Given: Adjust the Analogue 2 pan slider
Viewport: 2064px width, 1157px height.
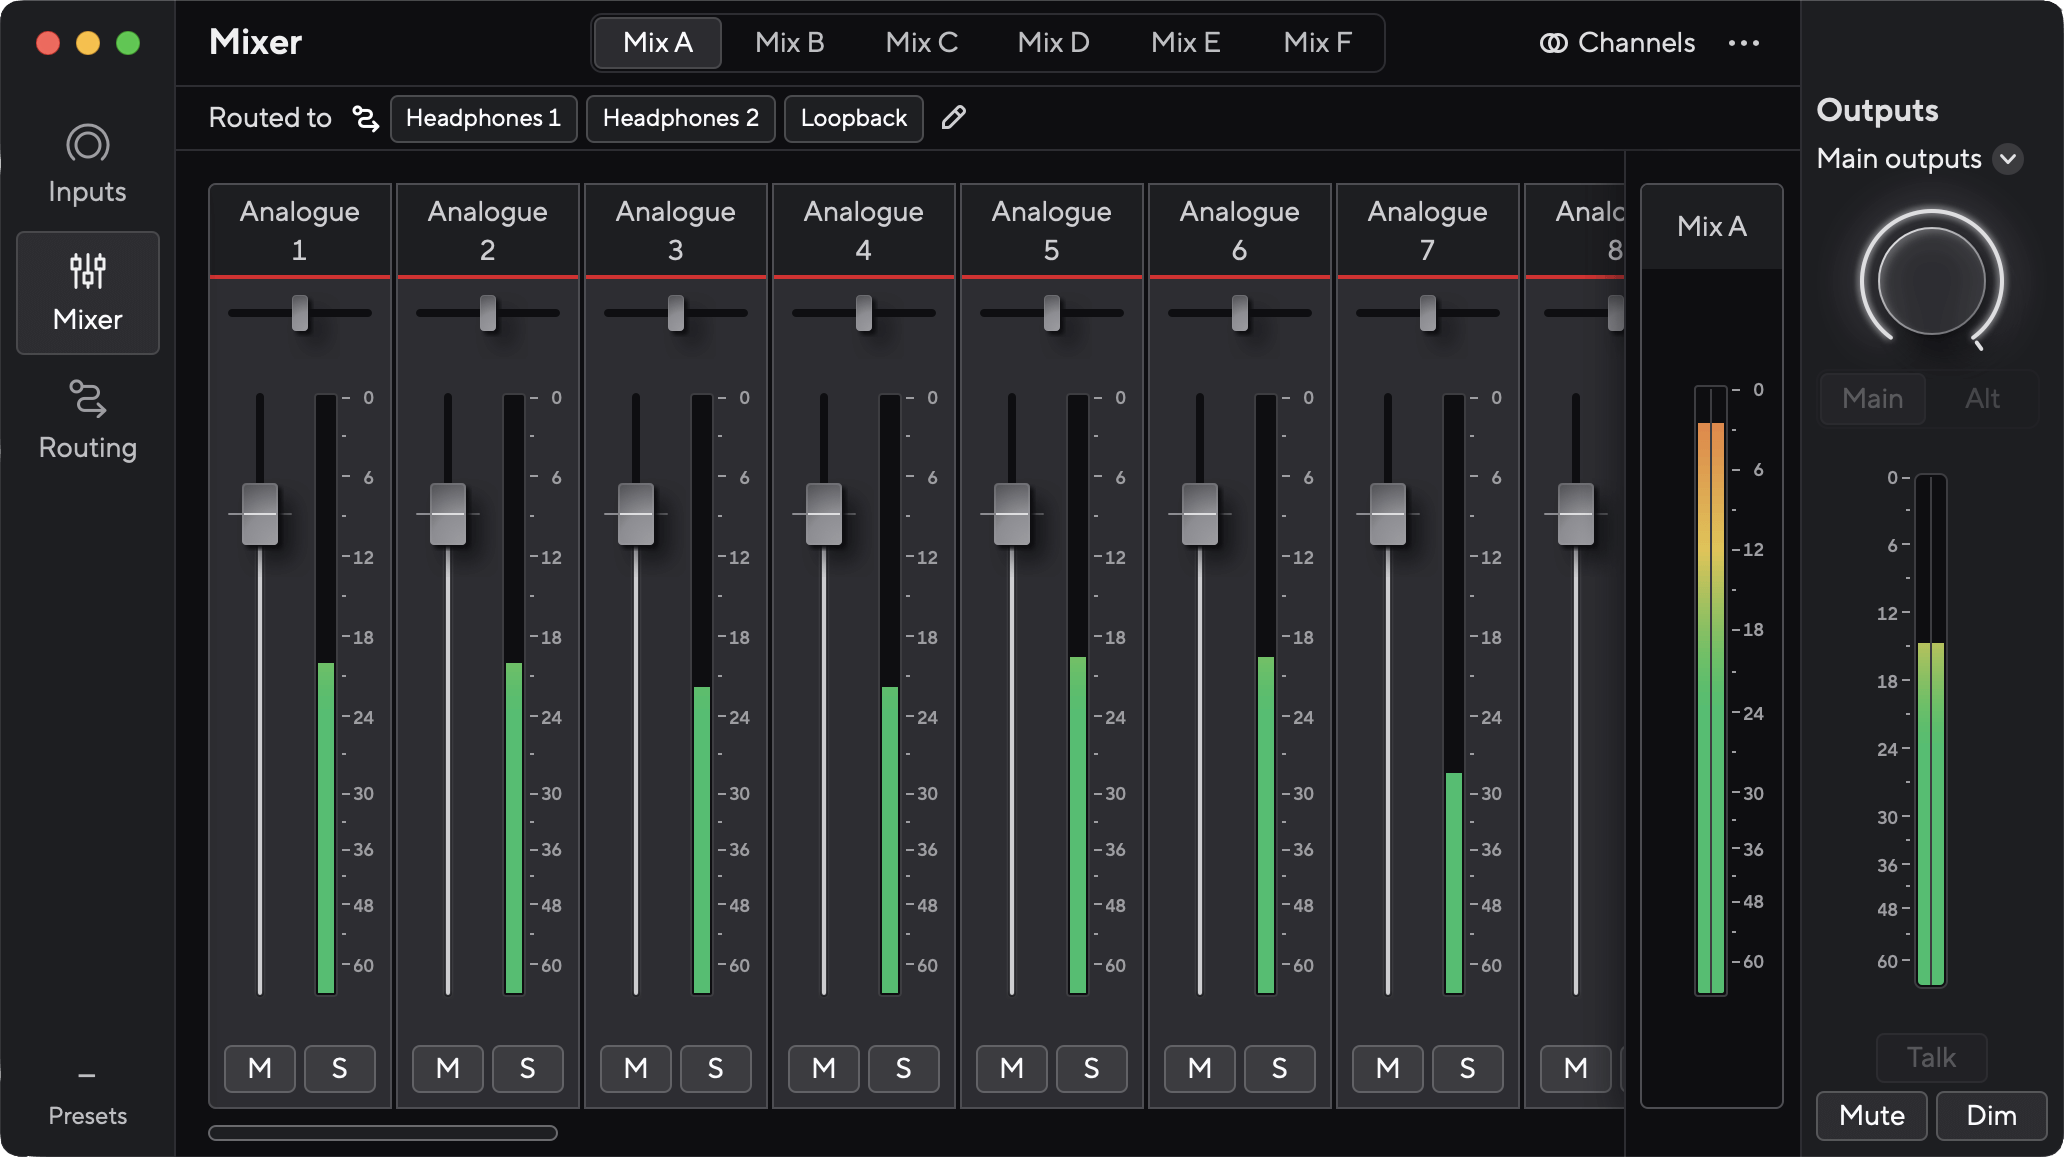Looking at the screenshot, I should pos(487,313).
